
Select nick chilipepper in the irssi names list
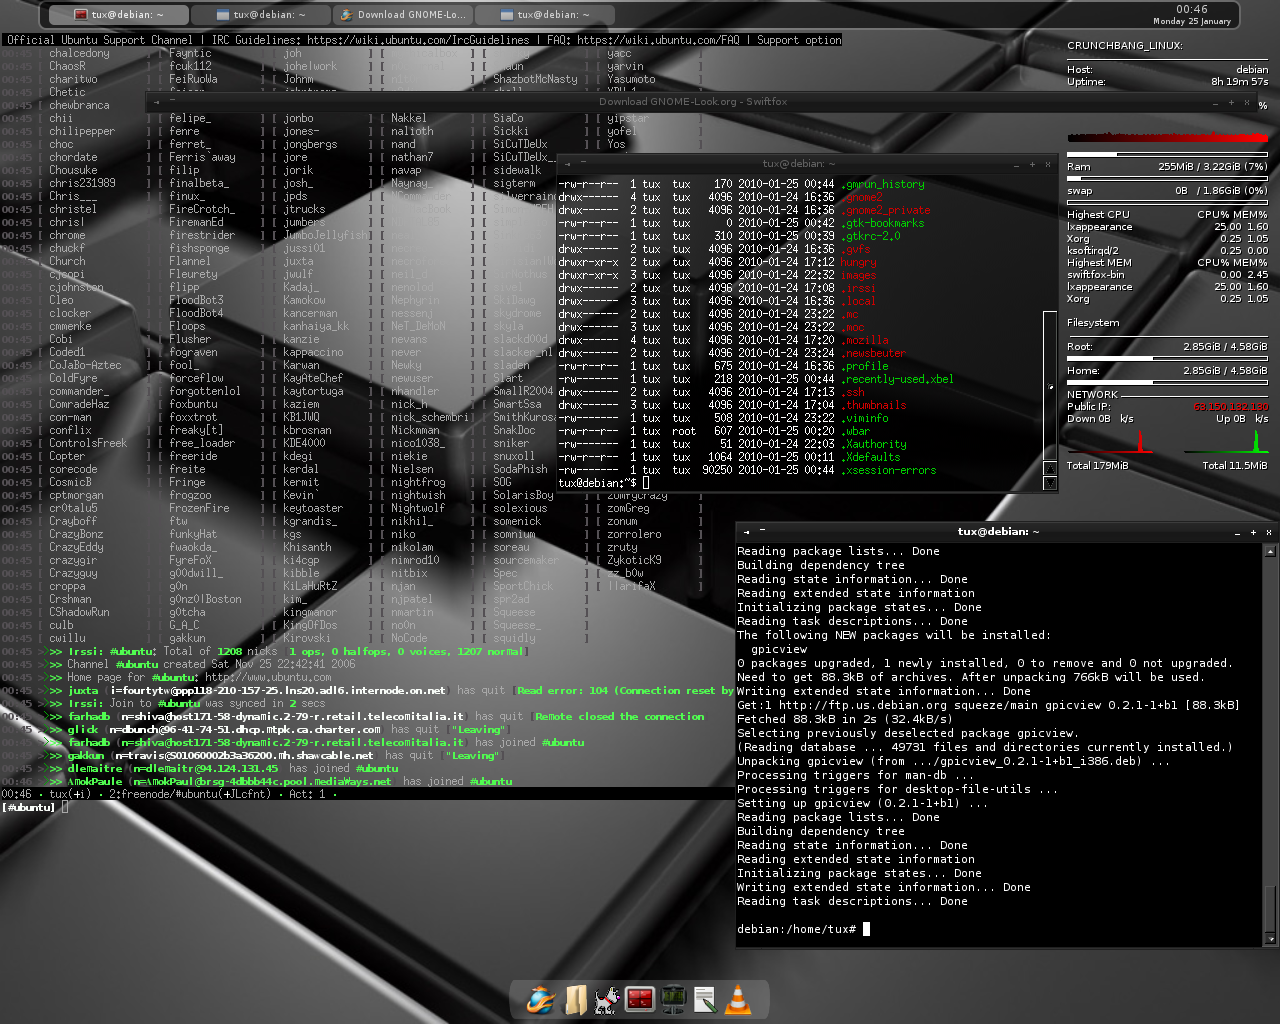point(82,131)
